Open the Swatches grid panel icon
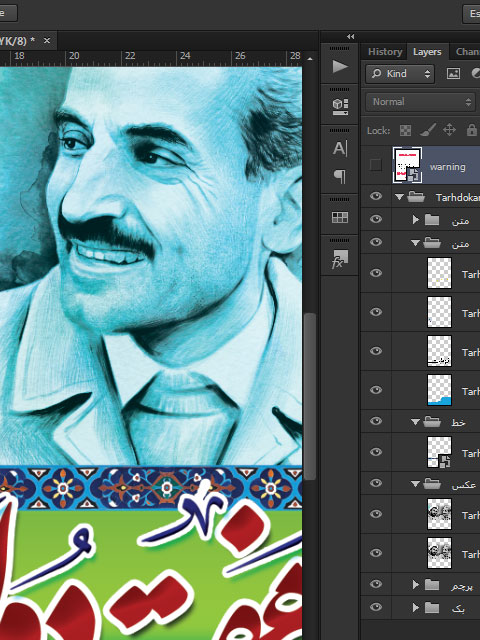Screen dimensions: 480x640 tap(340, 217)
